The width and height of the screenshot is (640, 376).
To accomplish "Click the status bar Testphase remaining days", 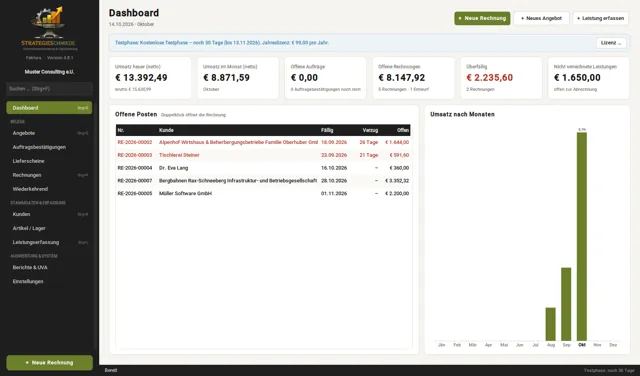I will (x=609, y=371).
